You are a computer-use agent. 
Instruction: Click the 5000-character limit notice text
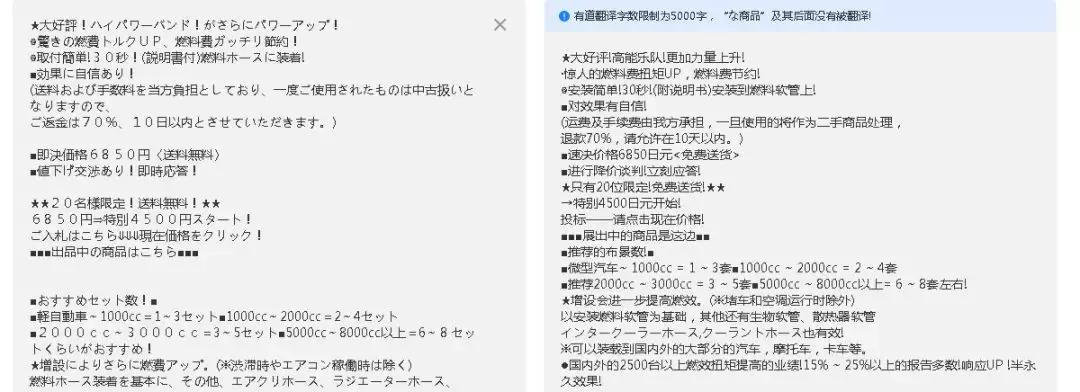722,15
